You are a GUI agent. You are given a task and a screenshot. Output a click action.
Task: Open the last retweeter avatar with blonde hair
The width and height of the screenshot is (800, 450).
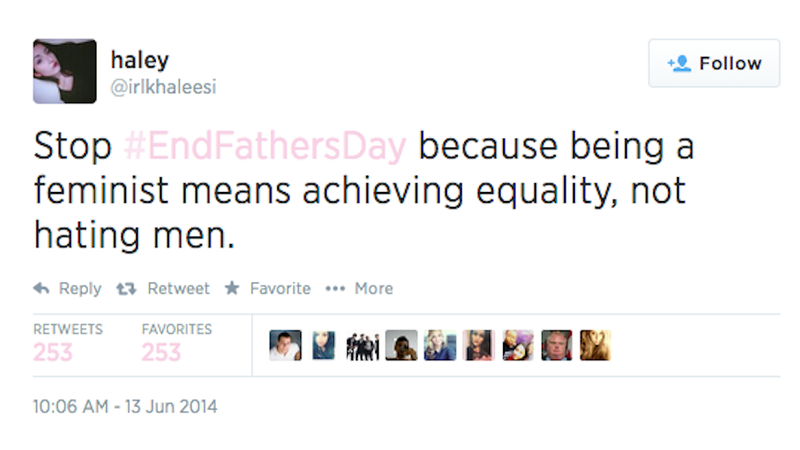(595, 345)
